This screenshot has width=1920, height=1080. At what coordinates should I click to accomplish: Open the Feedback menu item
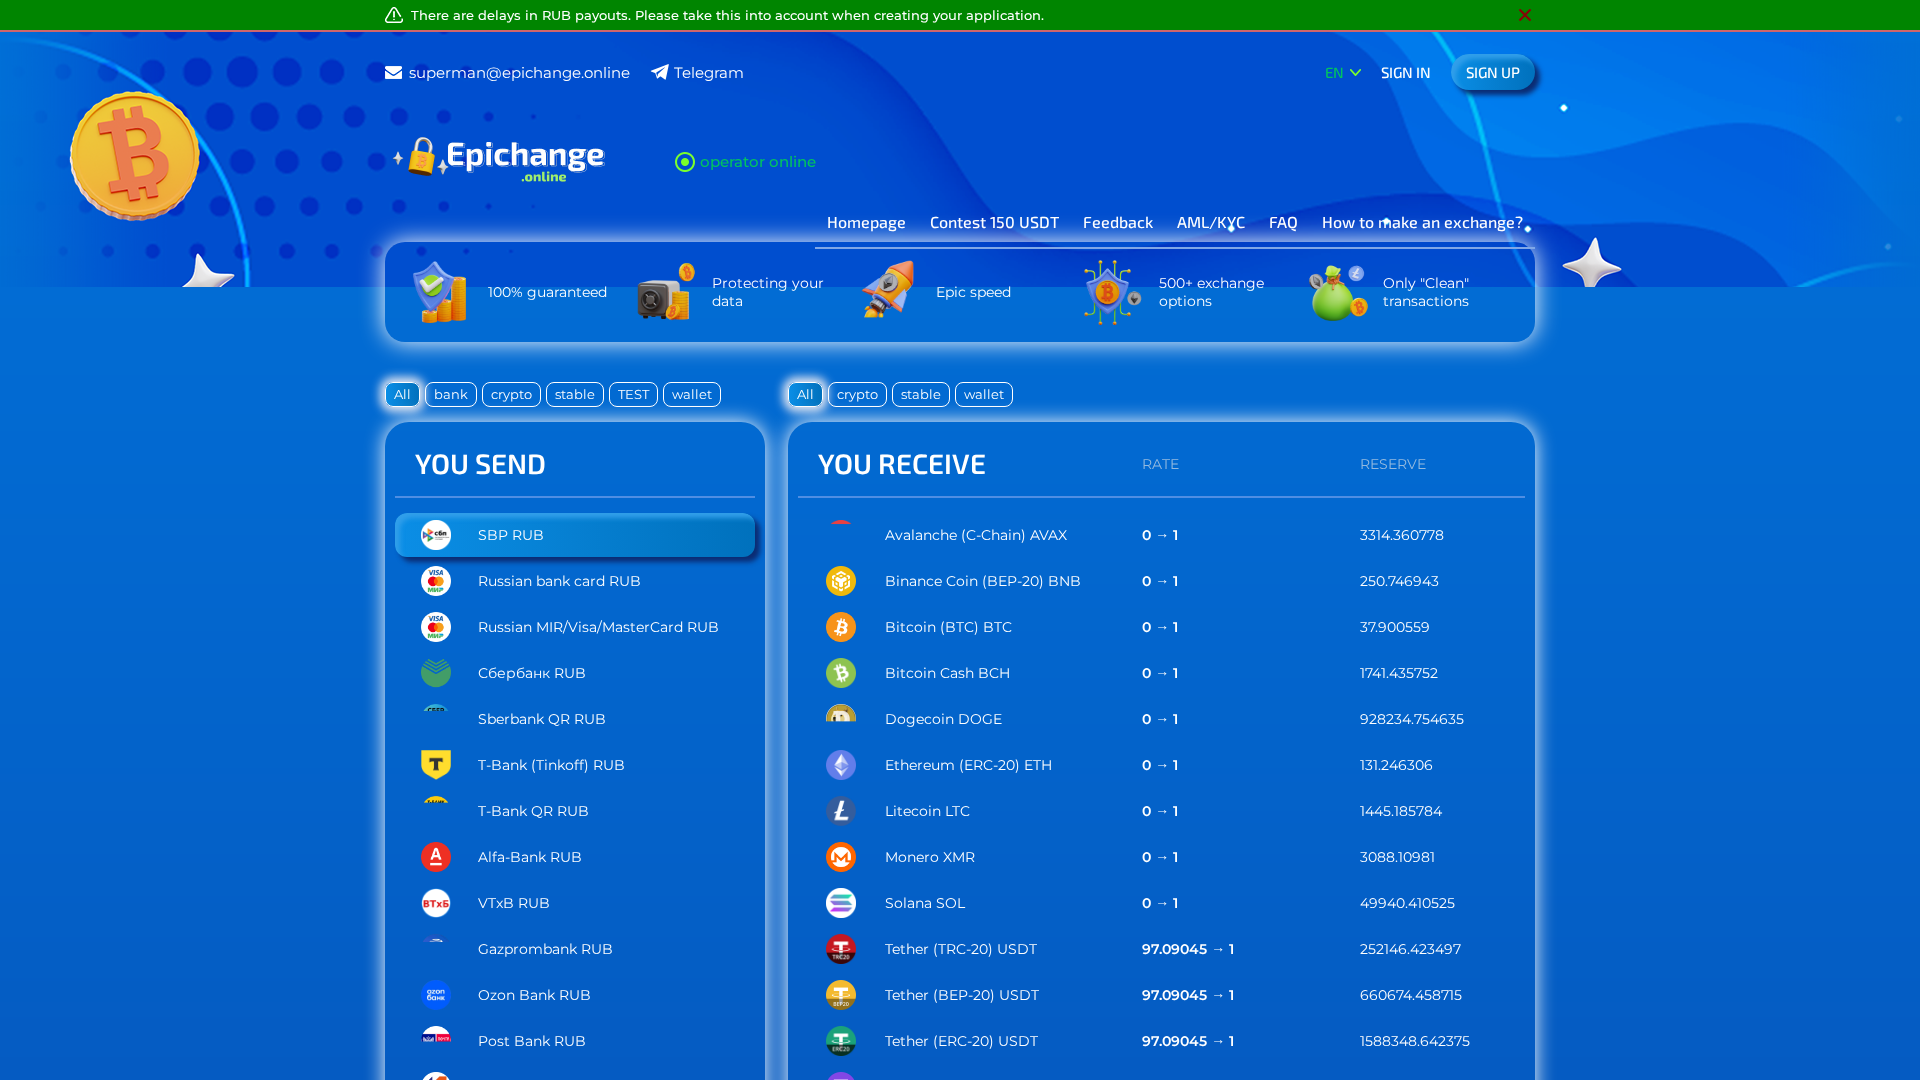(1118, 223)
